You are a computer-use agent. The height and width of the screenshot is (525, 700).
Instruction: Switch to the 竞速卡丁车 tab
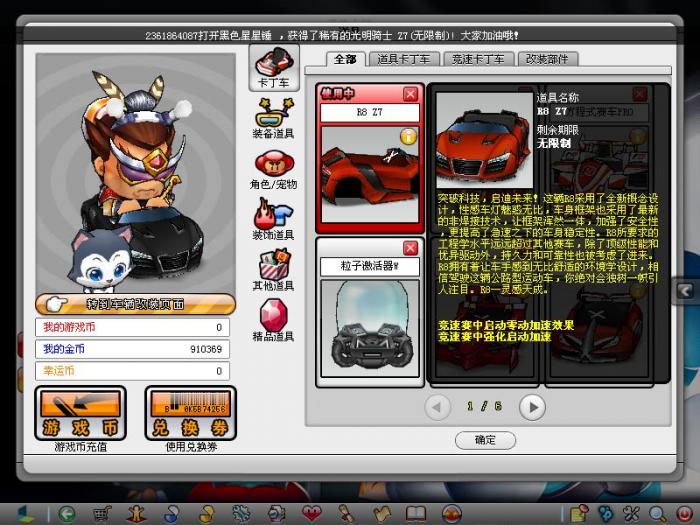tap(478, 59)
